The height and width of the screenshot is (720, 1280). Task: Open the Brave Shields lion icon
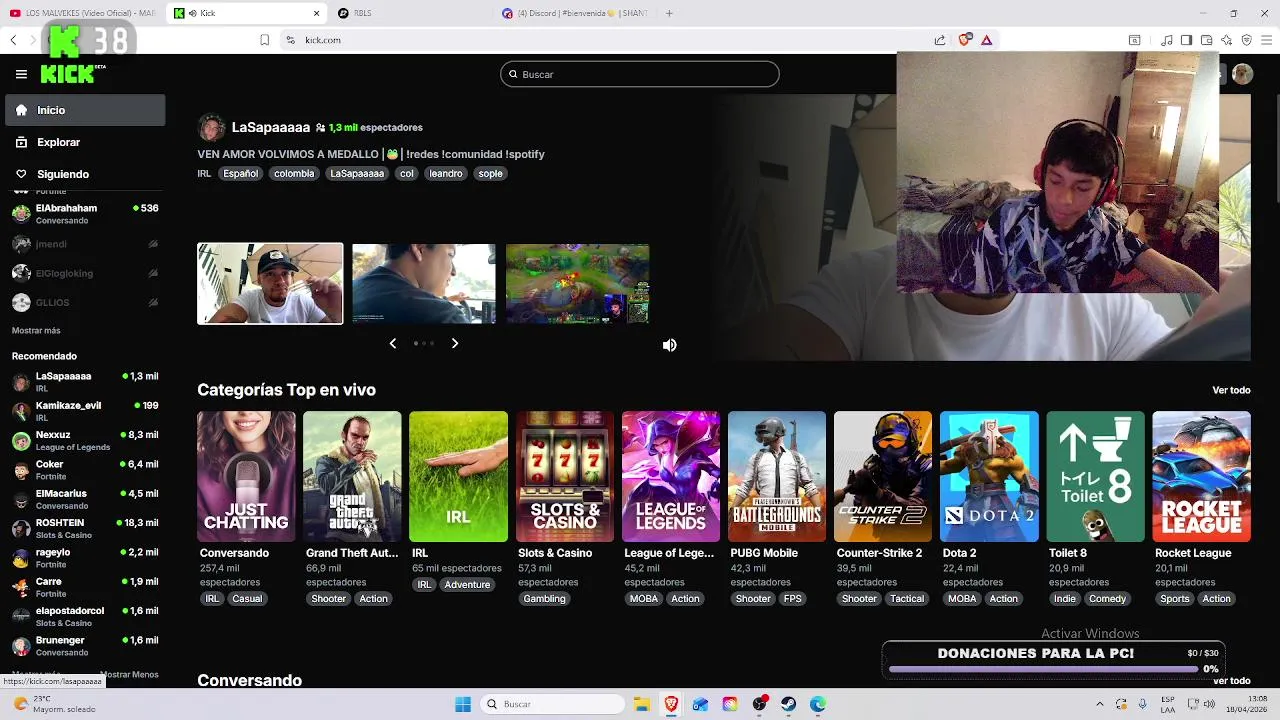(965, 40)
